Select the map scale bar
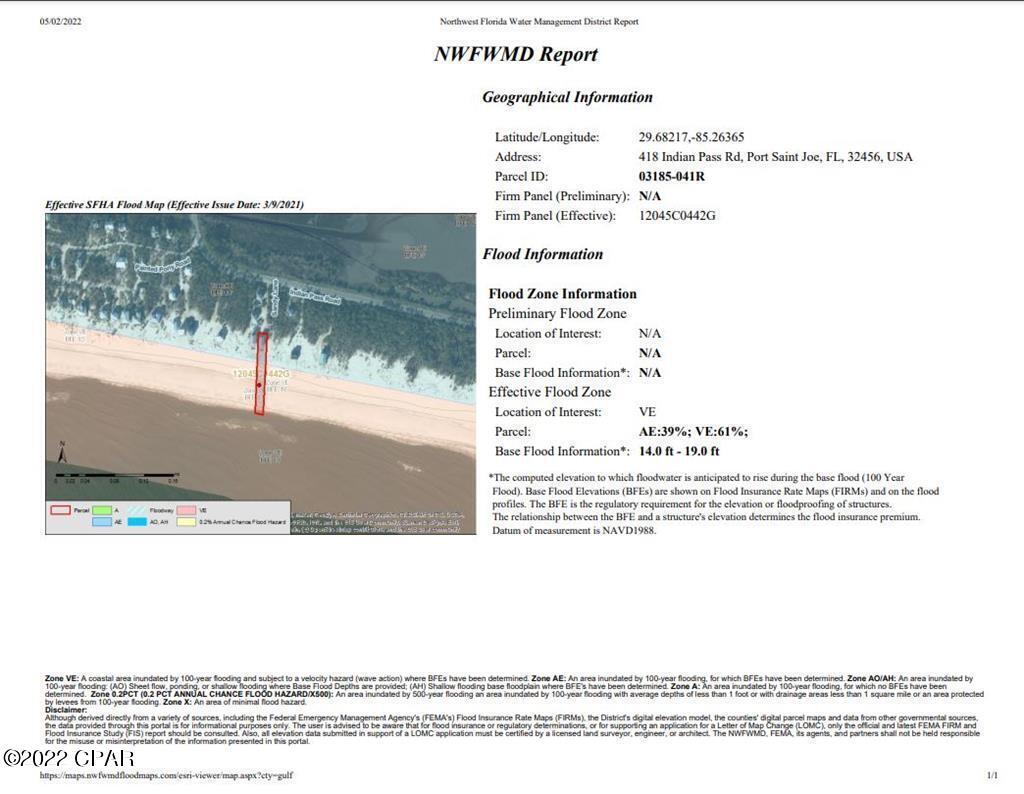Viewport: 1024px width, 794px height. 117,475
